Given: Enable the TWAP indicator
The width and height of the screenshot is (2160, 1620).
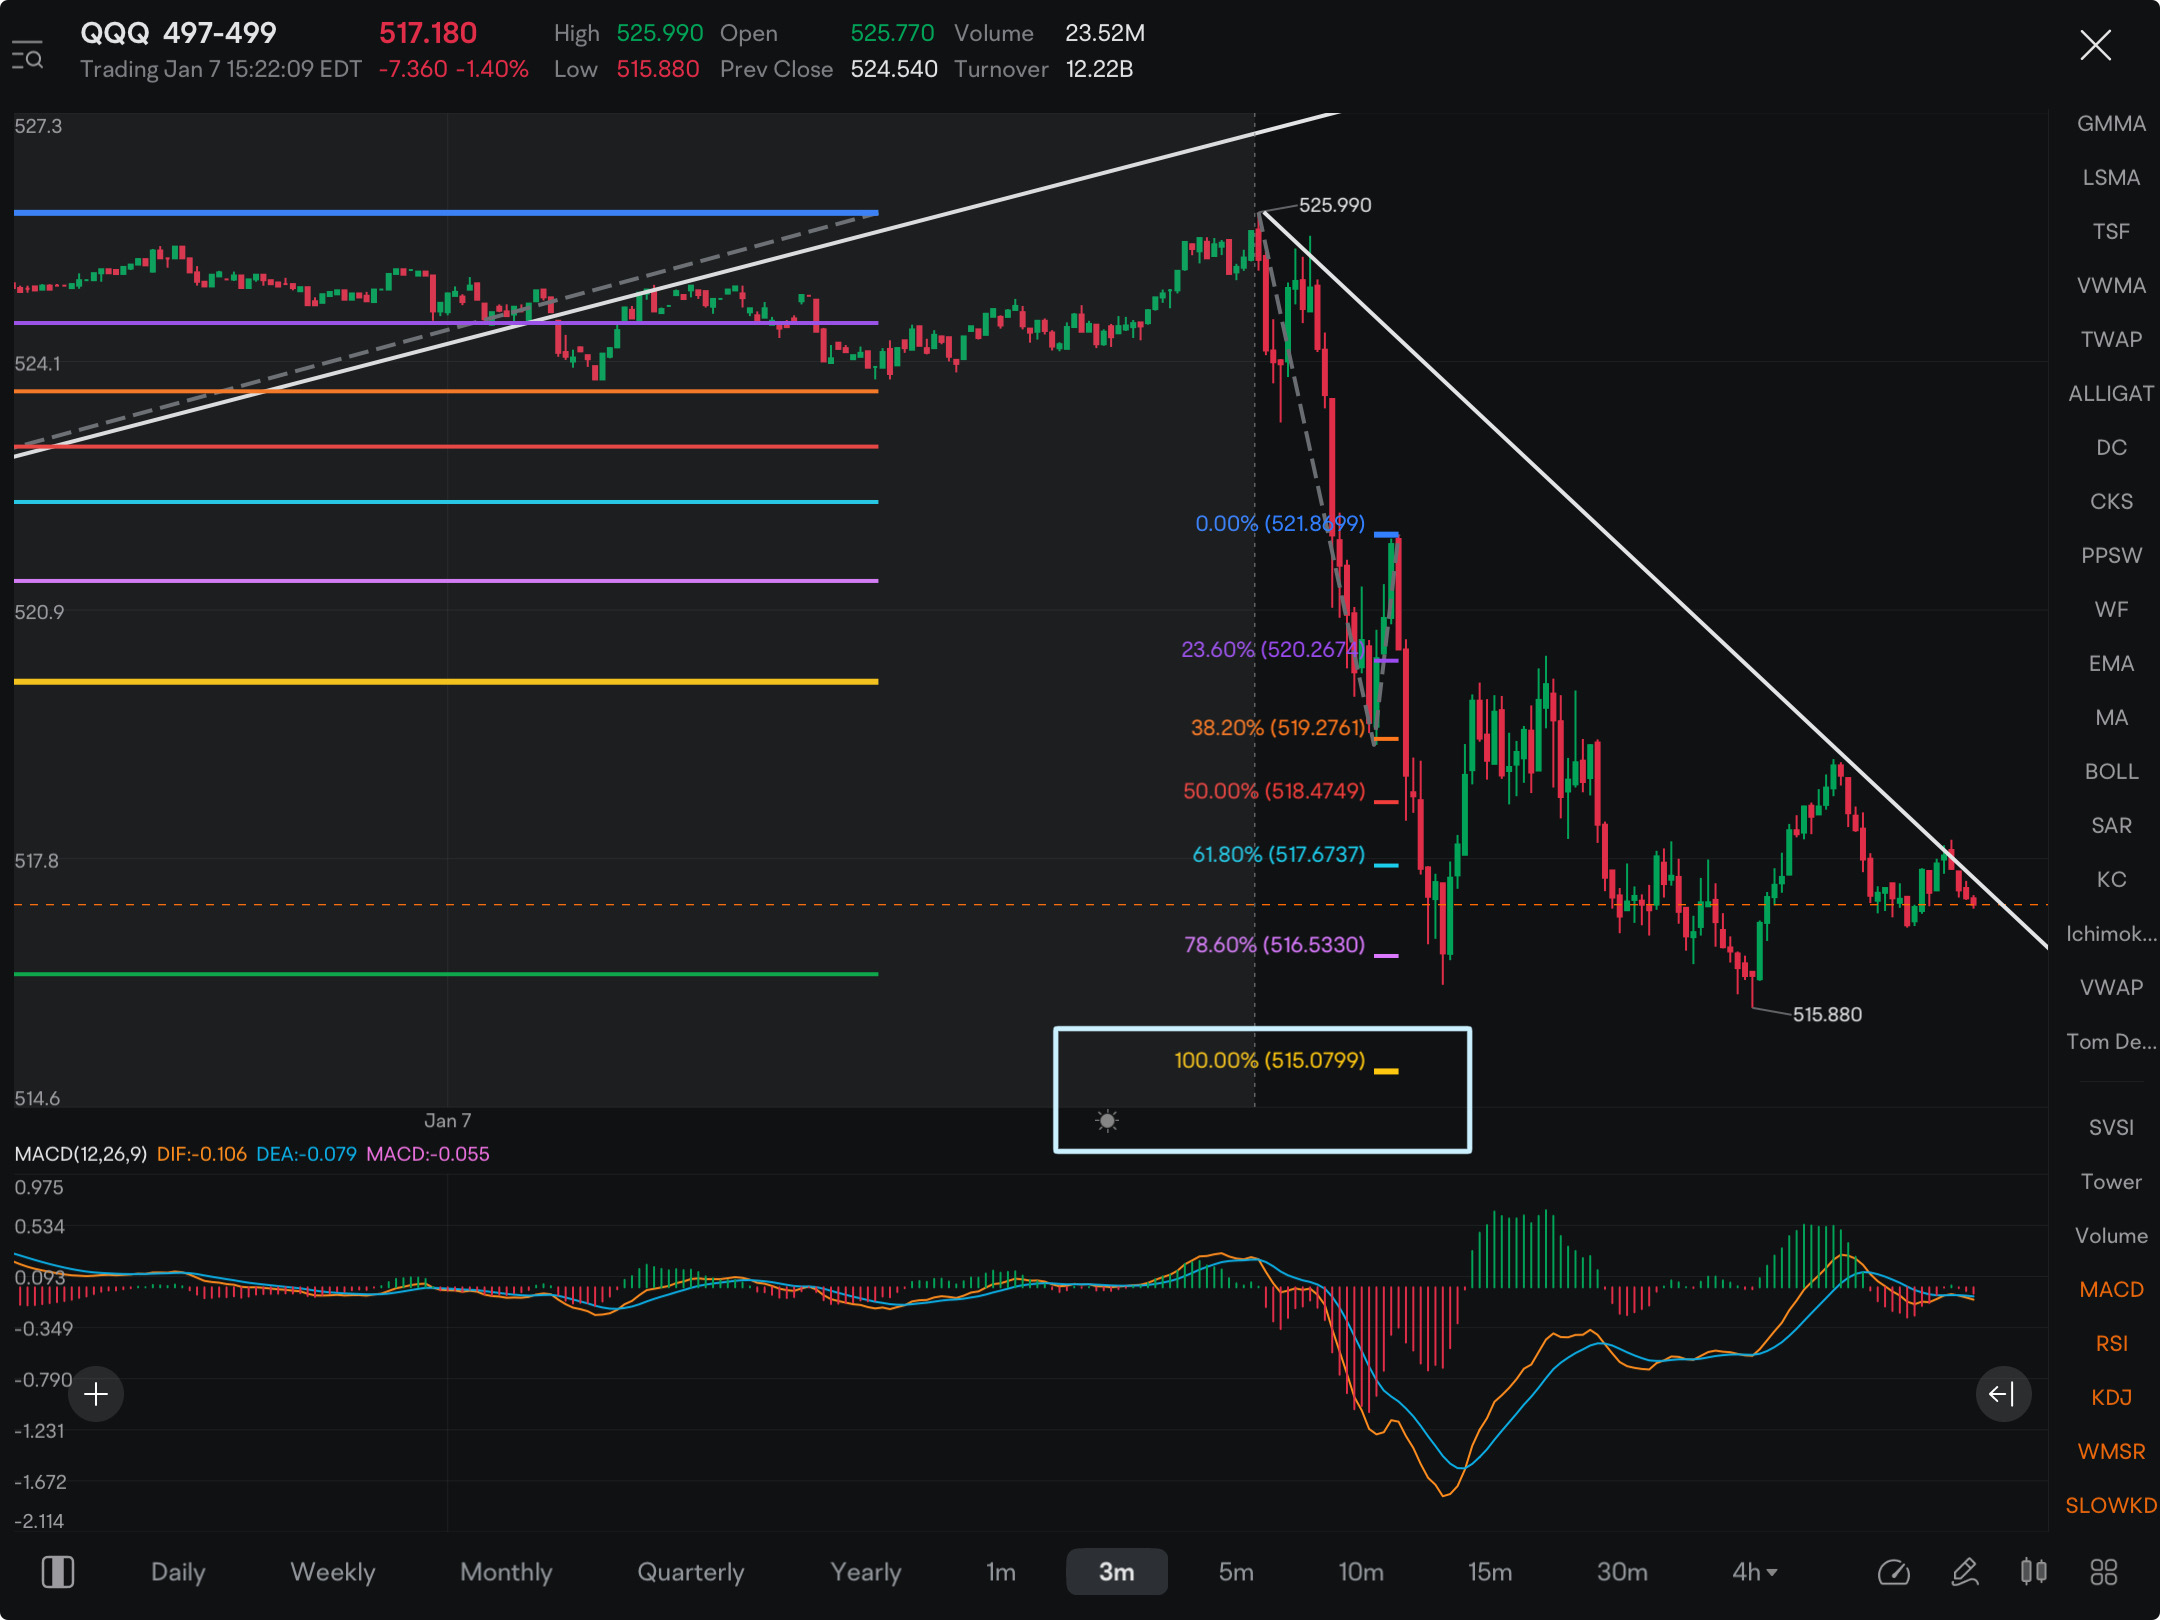Looking at the screenshot, I should [x=2111, y=340].
